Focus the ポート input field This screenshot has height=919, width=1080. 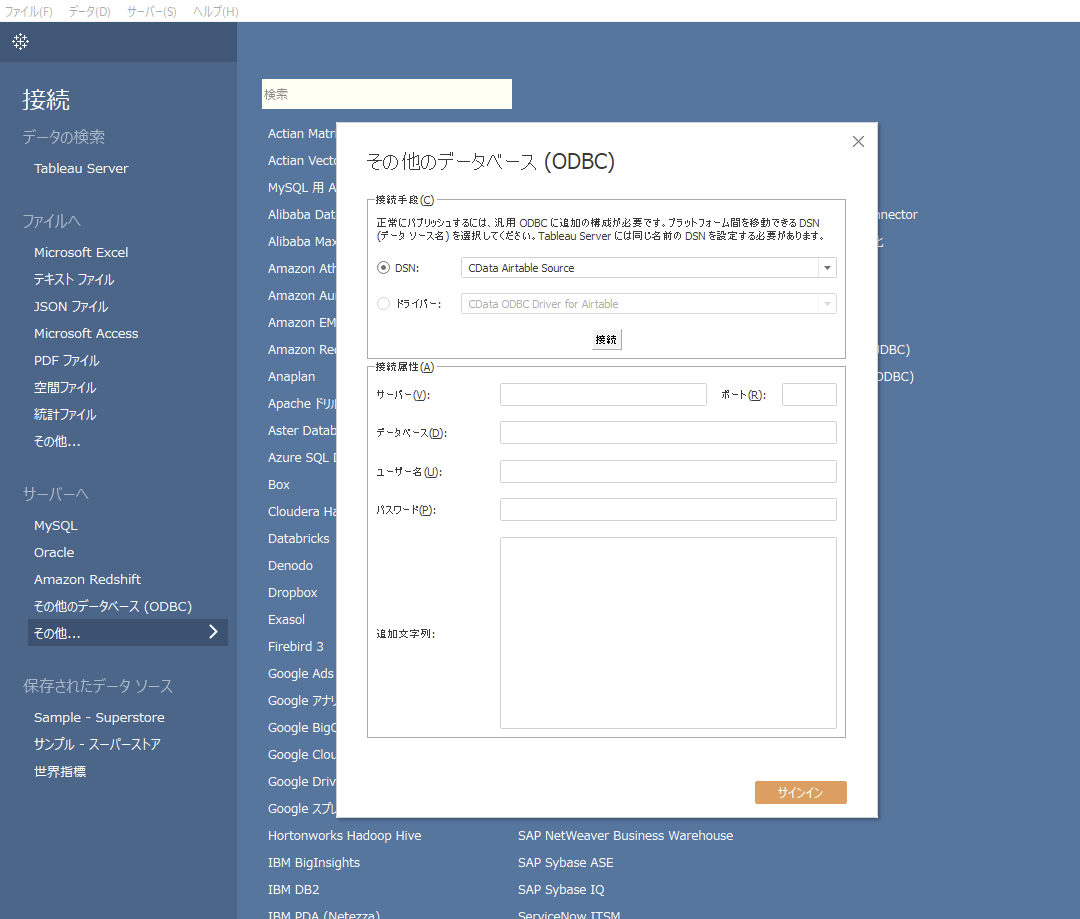[x=809, y=395]
